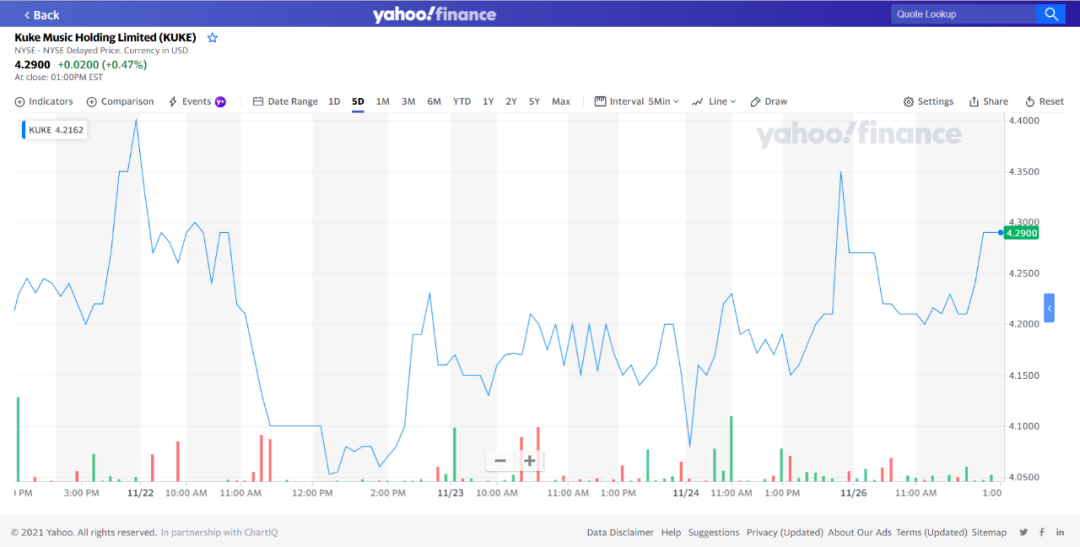
Task: Open Twitter link in footer
Action: tap(1023, 533)
